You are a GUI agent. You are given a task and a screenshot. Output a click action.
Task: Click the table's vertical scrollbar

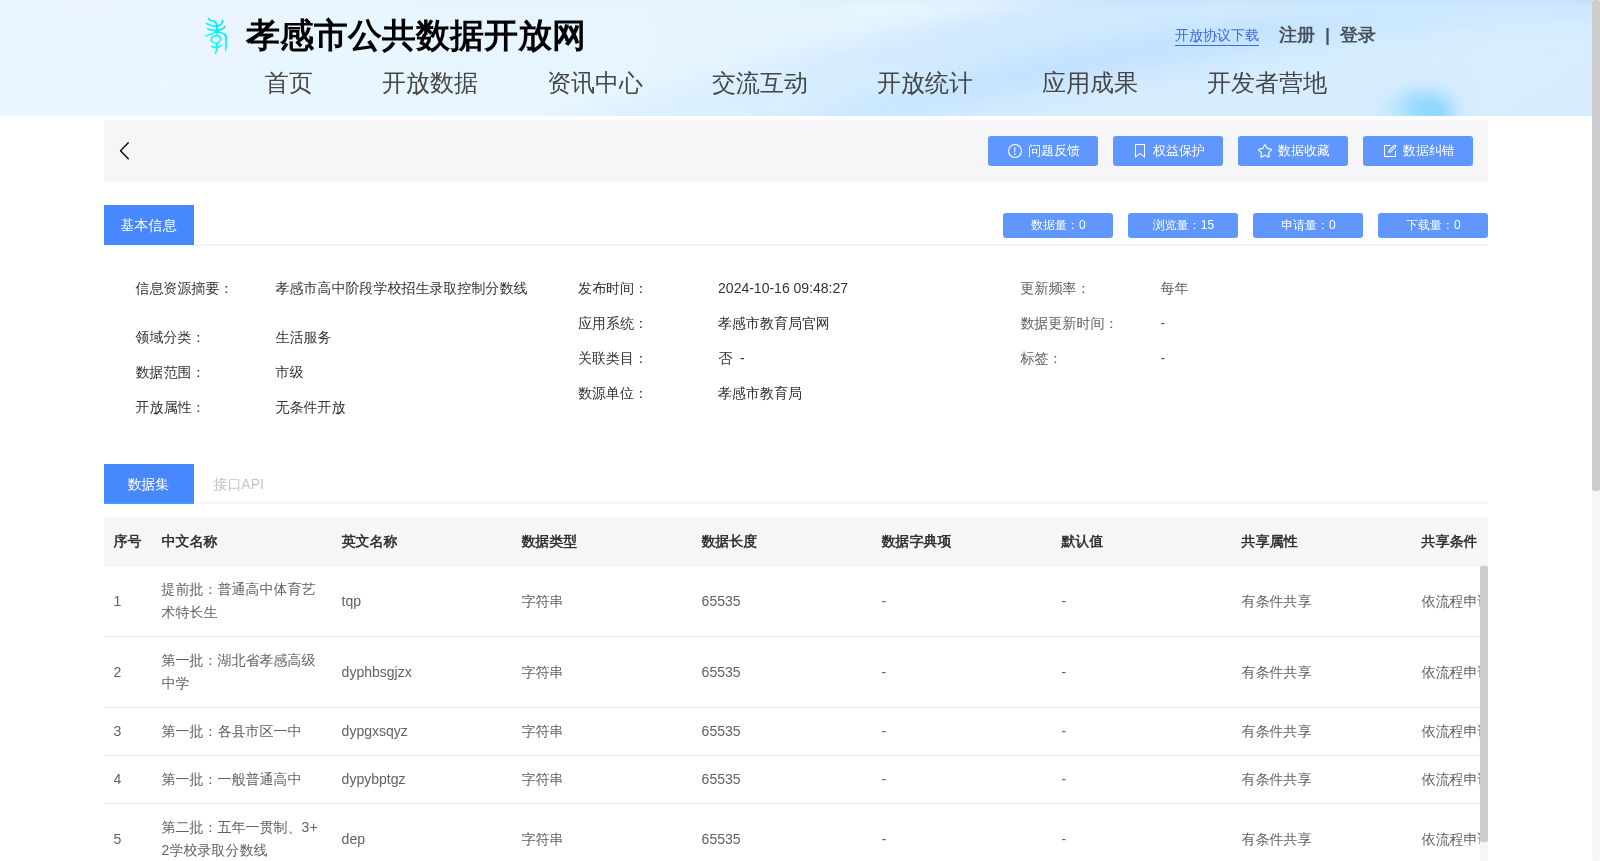click(1484, 704)
